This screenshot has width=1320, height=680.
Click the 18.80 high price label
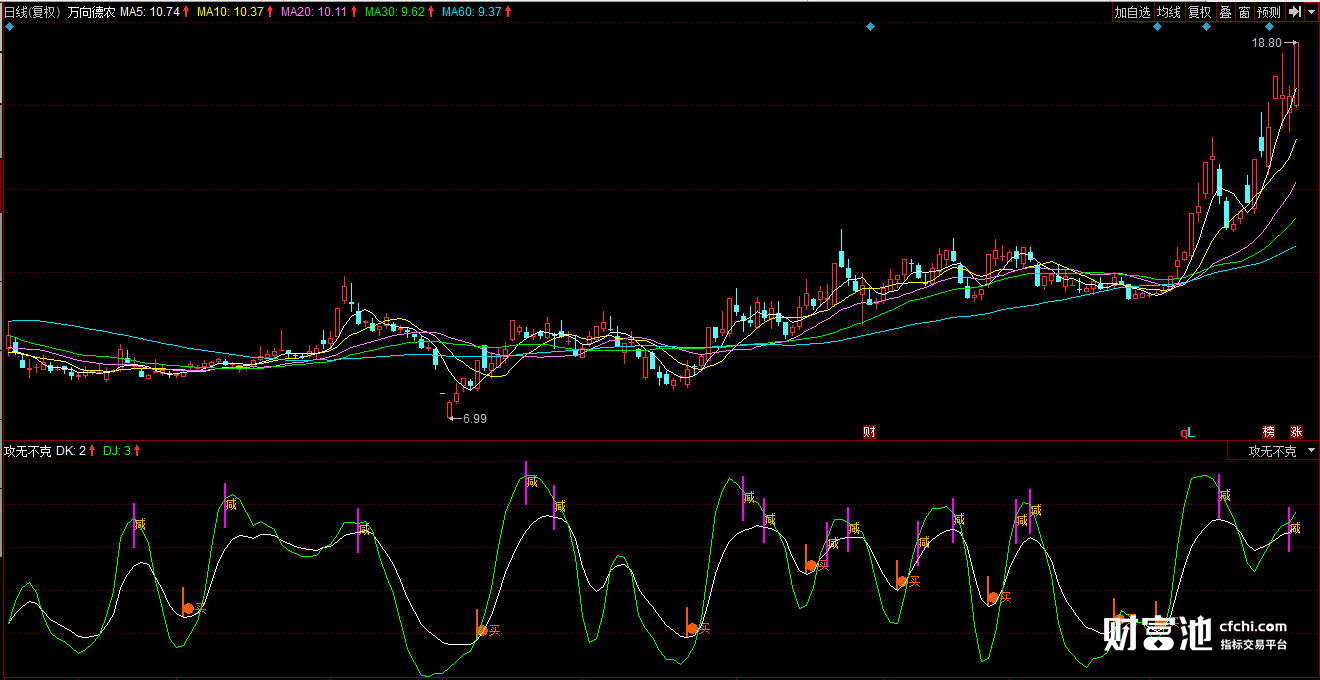[x=1266, y=44]
